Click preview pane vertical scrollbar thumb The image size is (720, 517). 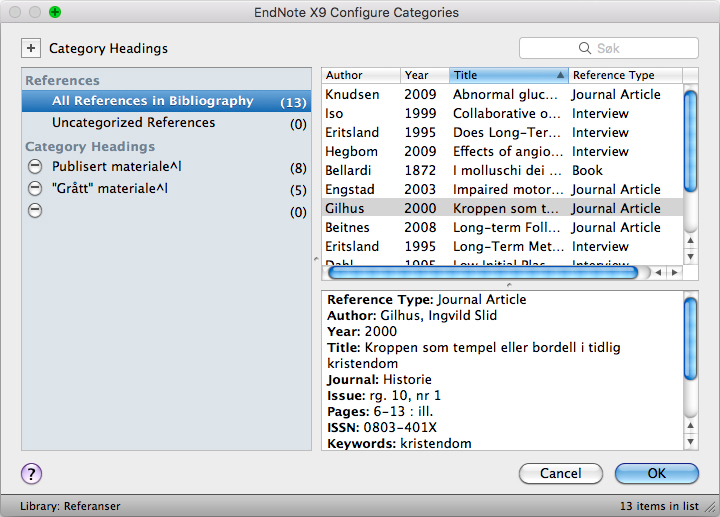coord(690,339)
